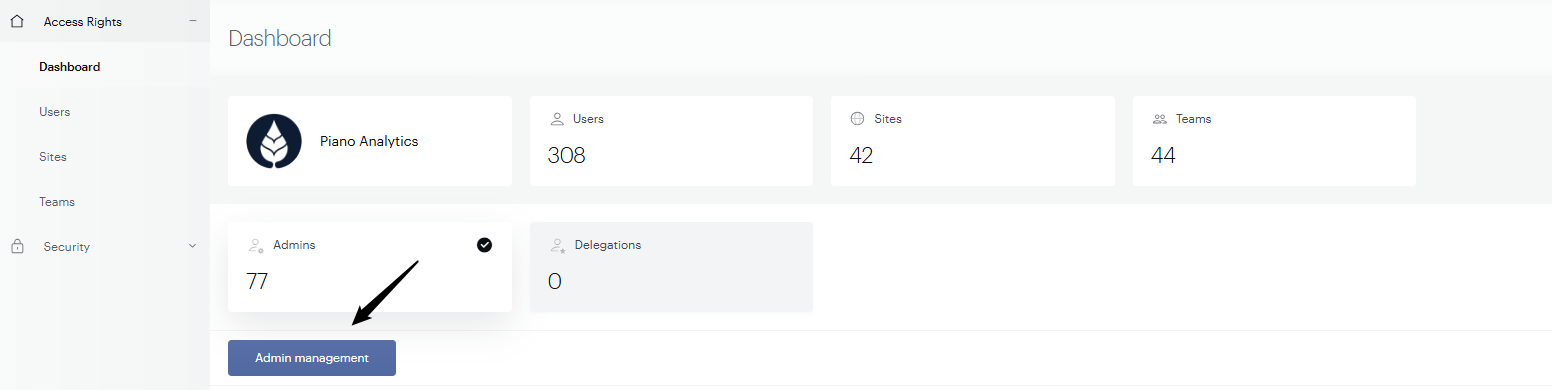The width and height of the screenshot is (1552, 390).
Task: Select the Delegations card label
Action: pyautogui.click(x=608, y=245)
